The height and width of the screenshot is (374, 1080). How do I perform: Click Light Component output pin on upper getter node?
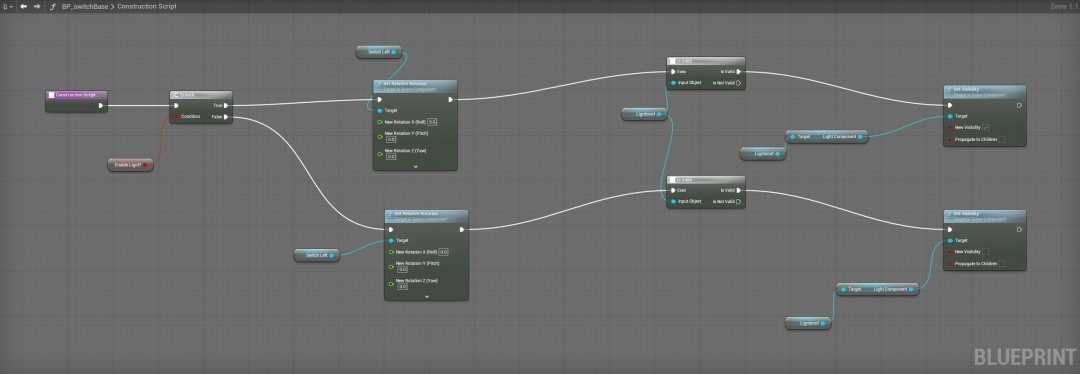(861, 137)
